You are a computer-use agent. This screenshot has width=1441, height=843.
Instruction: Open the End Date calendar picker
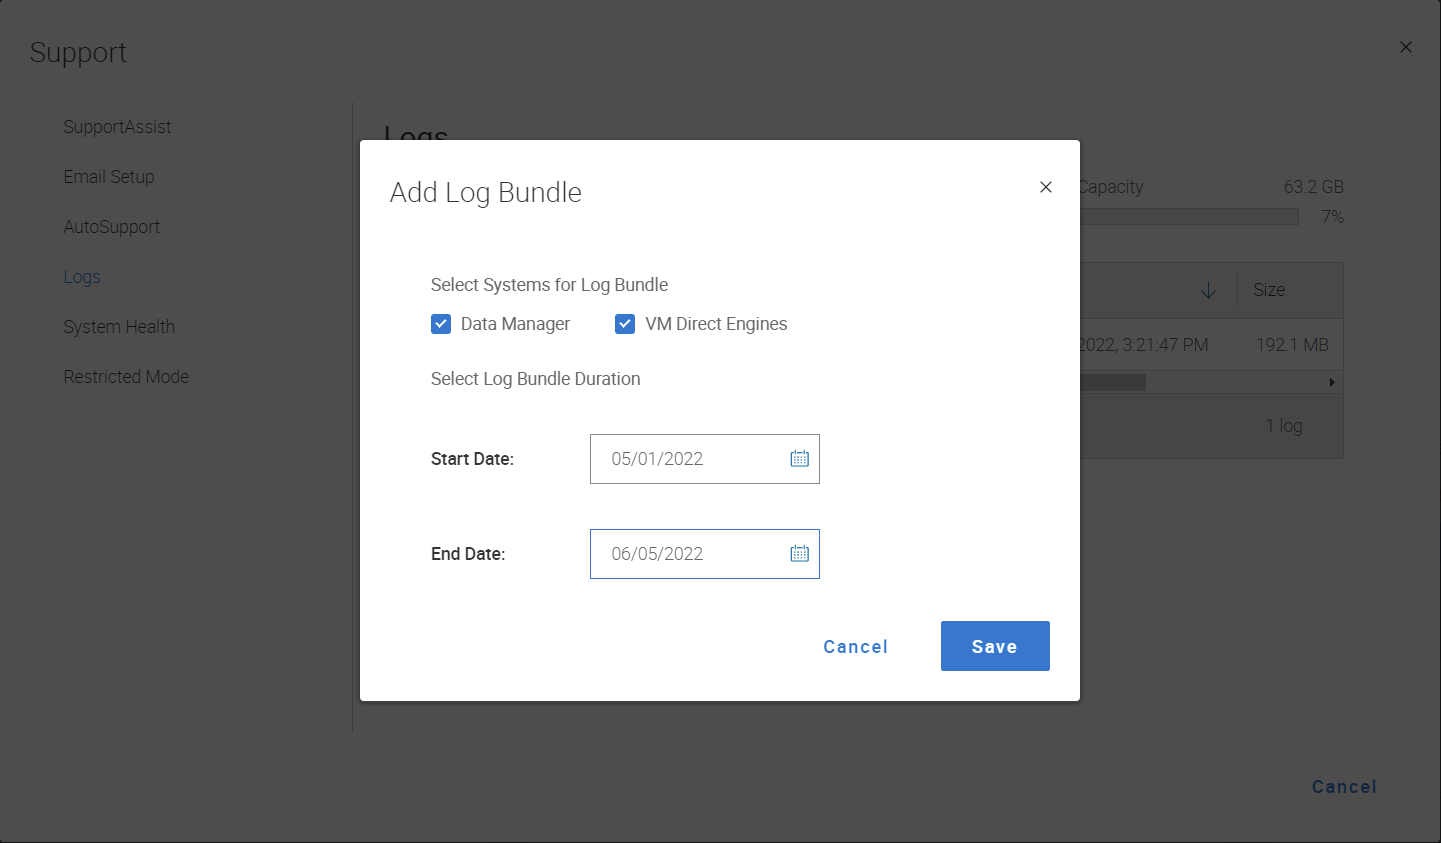tap(799, 553)
